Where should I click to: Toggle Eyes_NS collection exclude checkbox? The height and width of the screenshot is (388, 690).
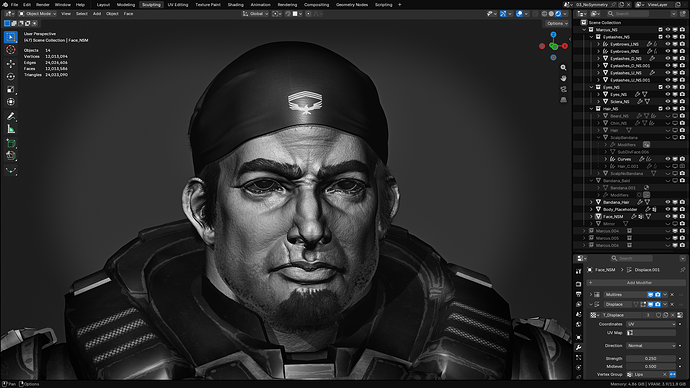(661, 87)
